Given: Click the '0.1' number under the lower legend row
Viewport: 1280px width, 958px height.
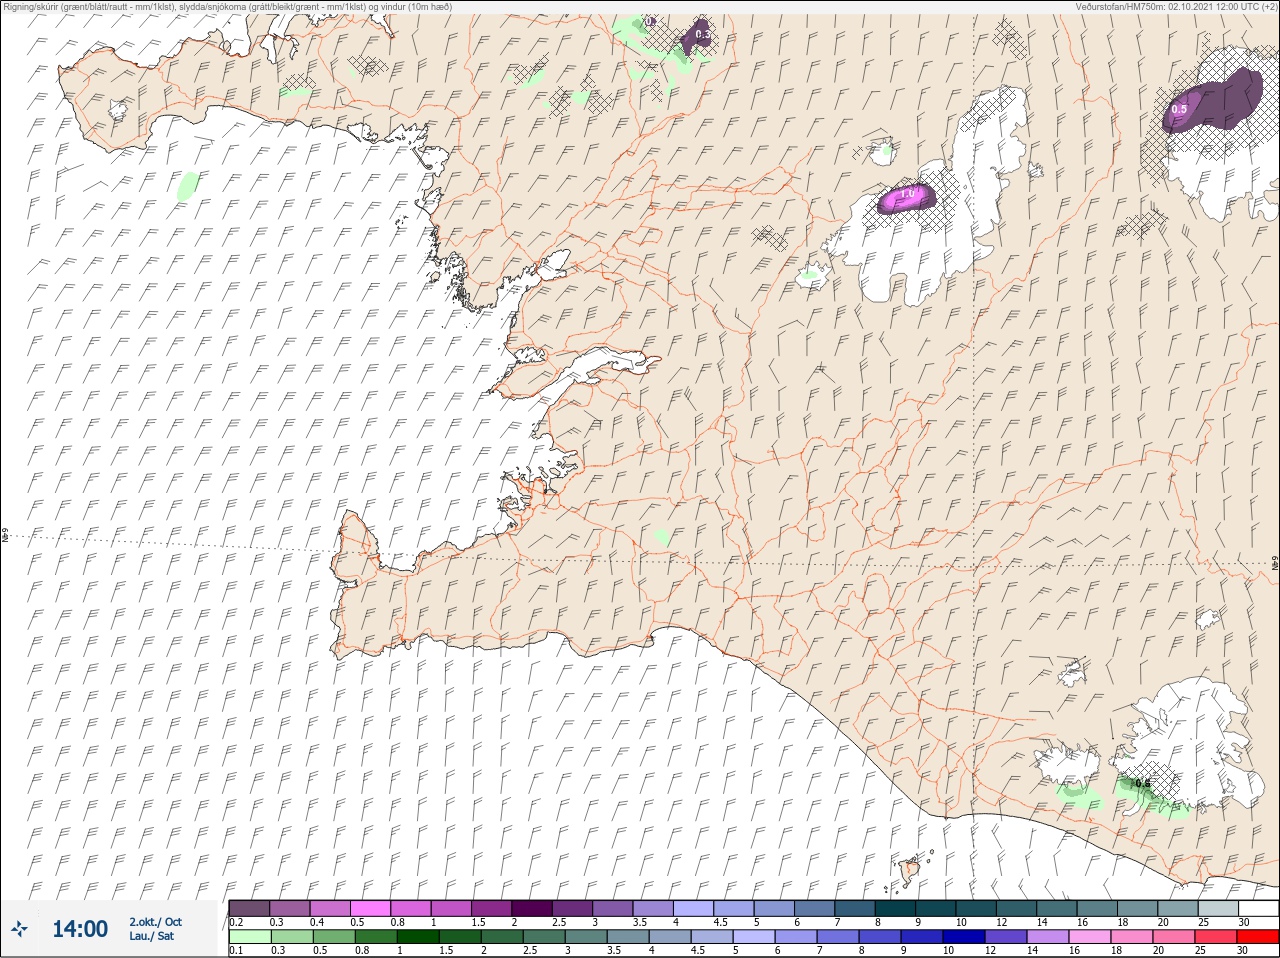Looking at the screenshot, I should pos(236,950).
